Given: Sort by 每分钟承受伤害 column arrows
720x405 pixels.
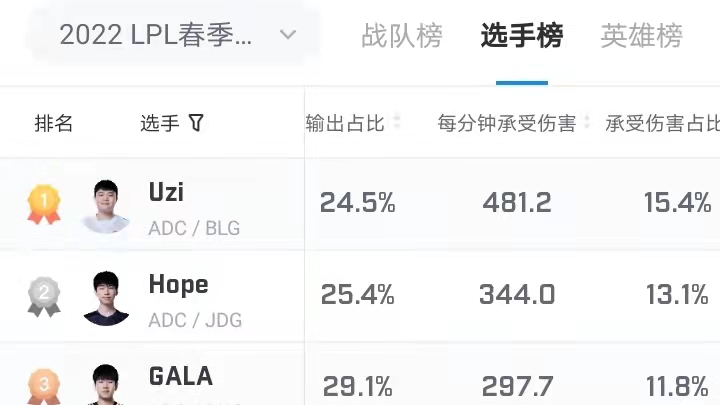Looking at the screenshot, I should (586, 122).
